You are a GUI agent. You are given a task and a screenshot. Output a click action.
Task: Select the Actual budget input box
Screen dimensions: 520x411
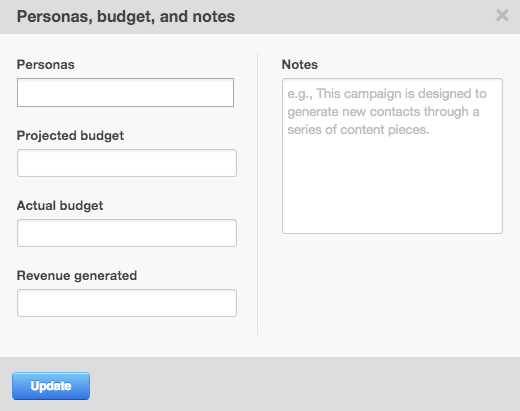pyautogui.click(x=127, y=233)
